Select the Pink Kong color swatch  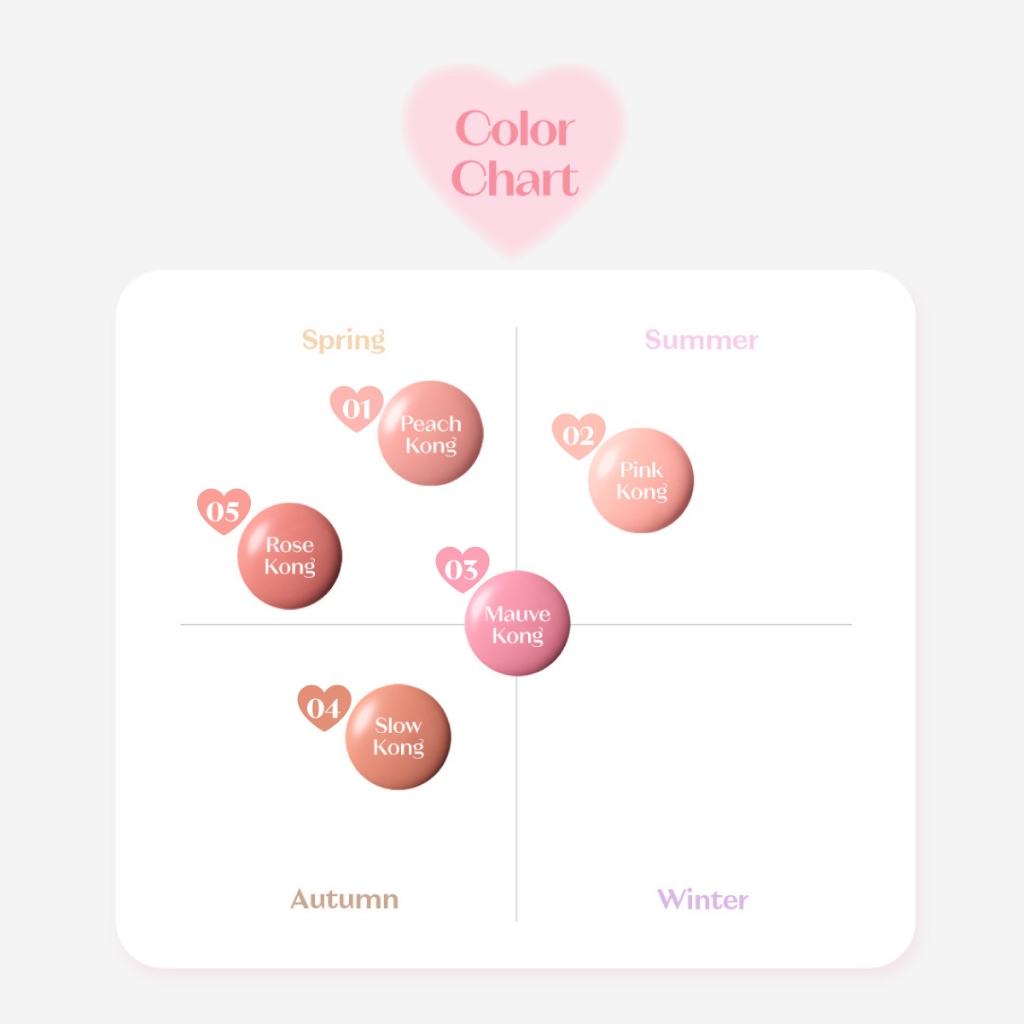tap(641, 481)
